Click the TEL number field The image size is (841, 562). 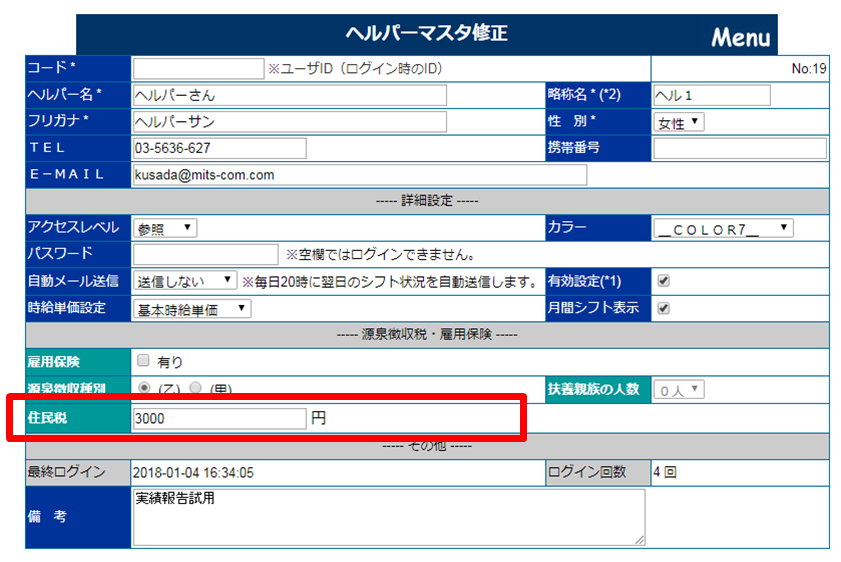[219, 148]
